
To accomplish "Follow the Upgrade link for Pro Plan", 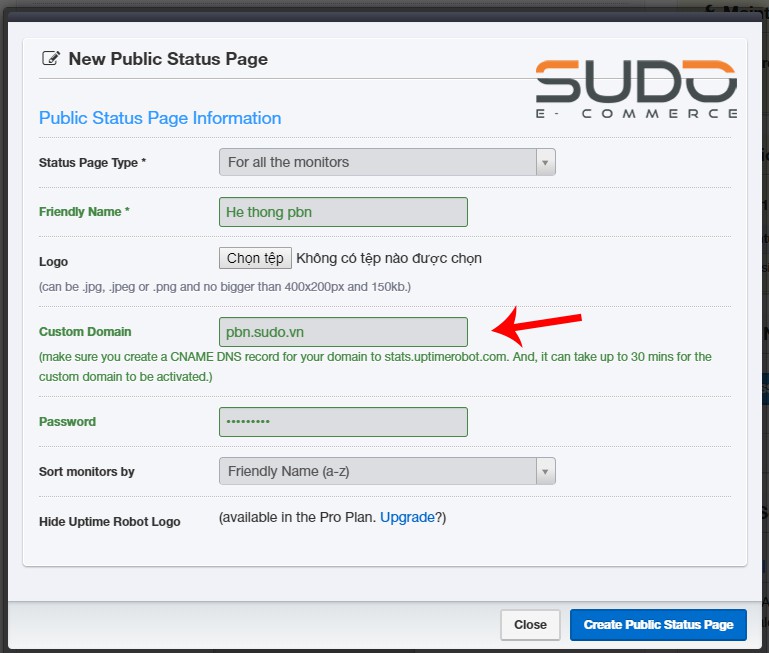I will pos(407,517).
